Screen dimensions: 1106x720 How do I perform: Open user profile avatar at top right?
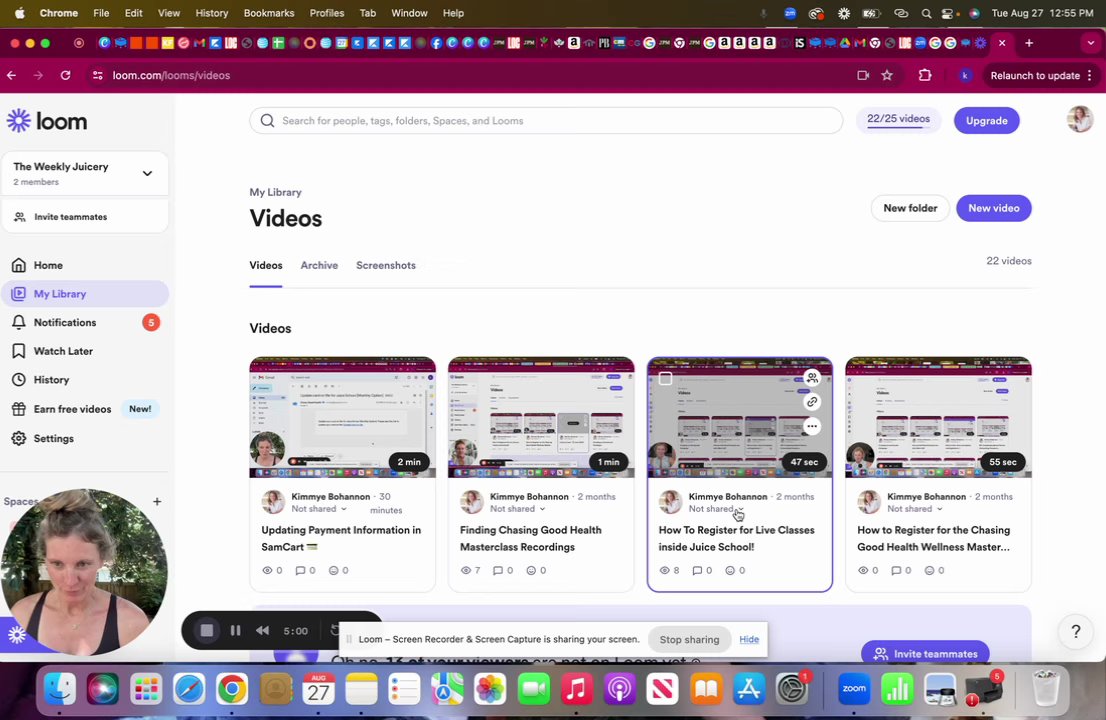pyautogui.click(x=1079, y=120)
